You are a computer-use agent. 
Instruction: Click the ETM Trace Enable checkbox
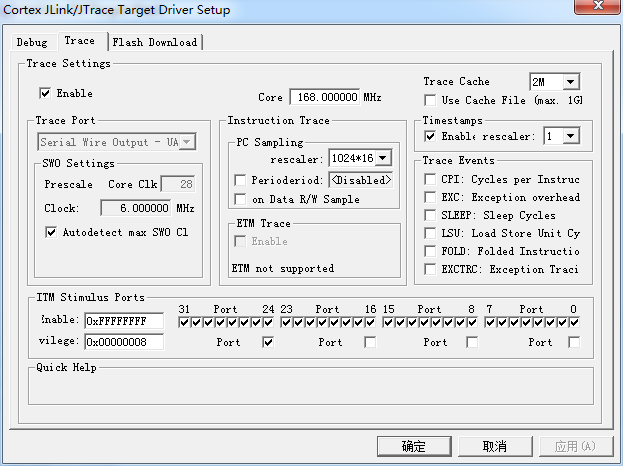click(x=240, y=241)
